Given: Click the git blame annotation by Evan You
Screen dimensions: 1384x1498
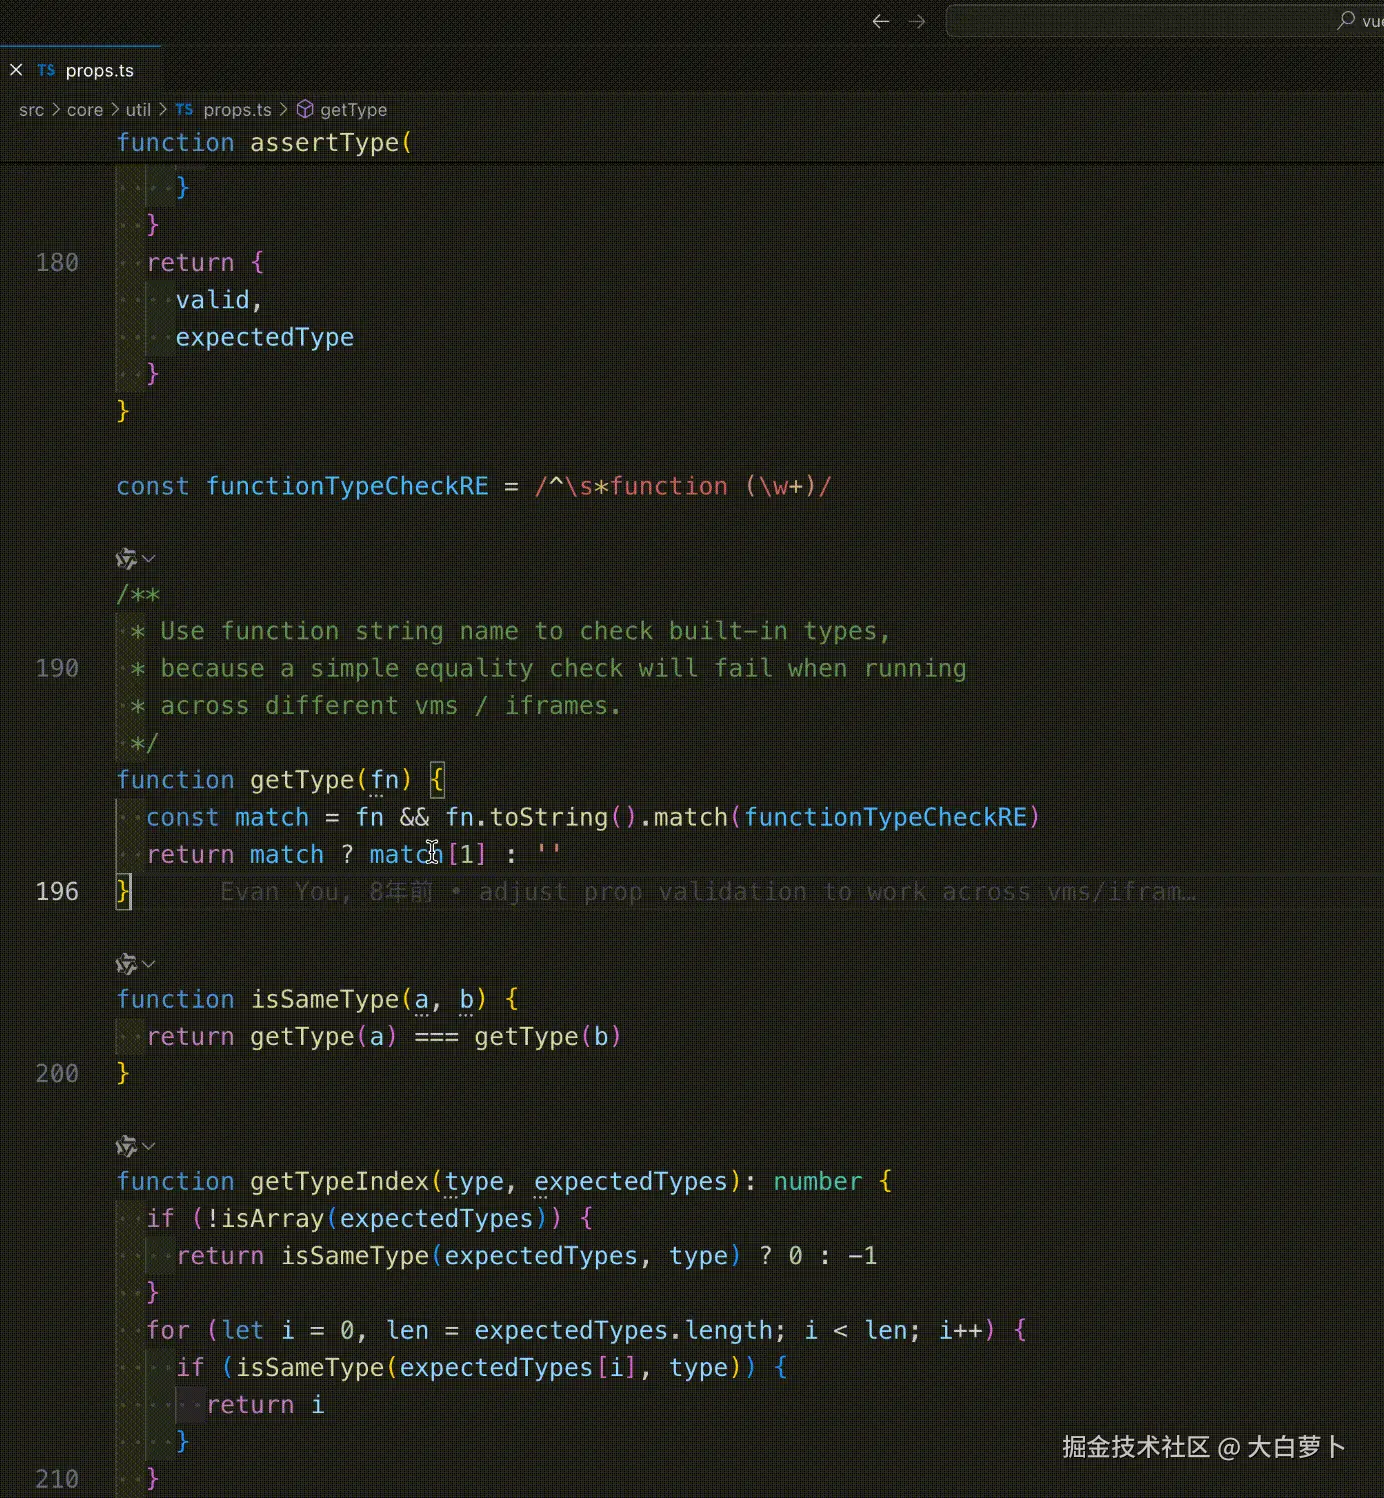Looking at the screenshot, I should [708, 891].
